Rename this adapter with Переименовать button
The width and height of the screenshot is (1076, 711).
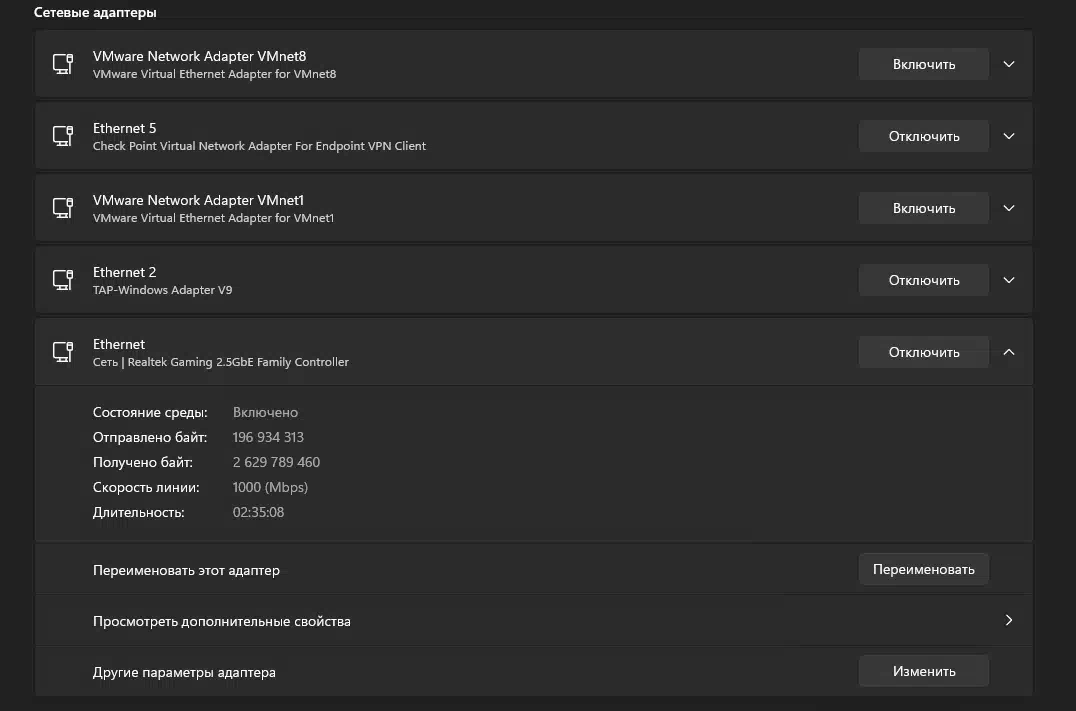click(x=924, y=570)
